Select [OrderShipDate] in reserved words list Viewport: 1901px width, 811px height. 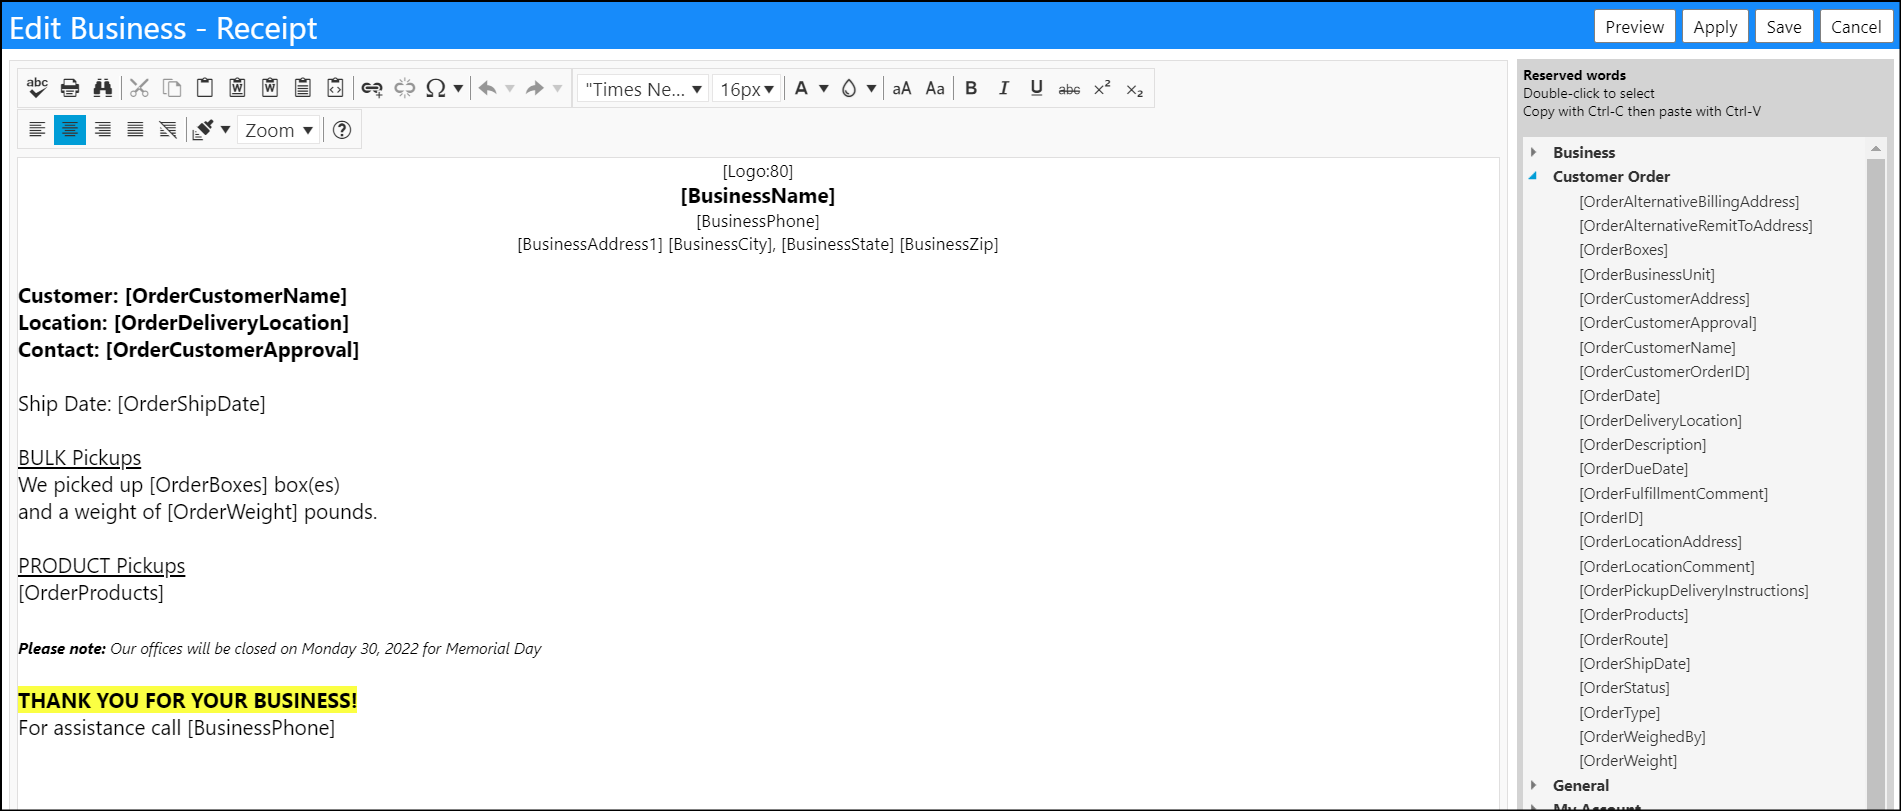1634,663
